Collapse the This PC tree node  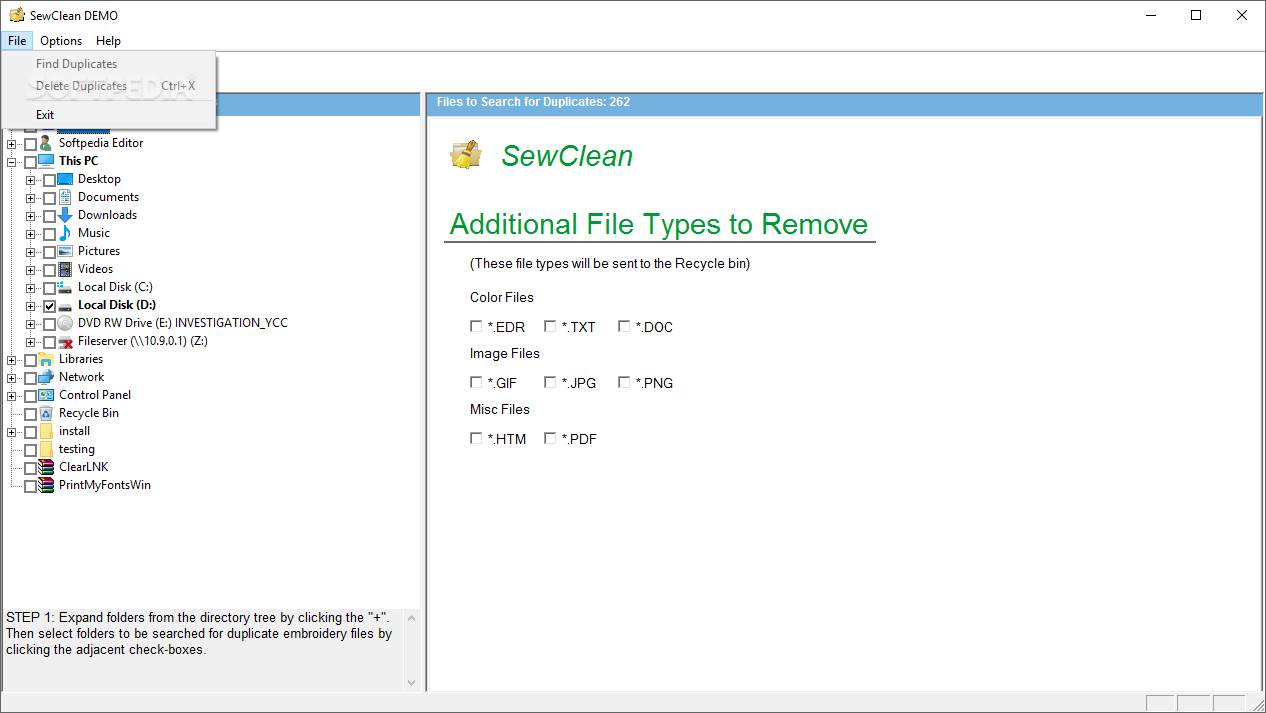tap(12, 161)
